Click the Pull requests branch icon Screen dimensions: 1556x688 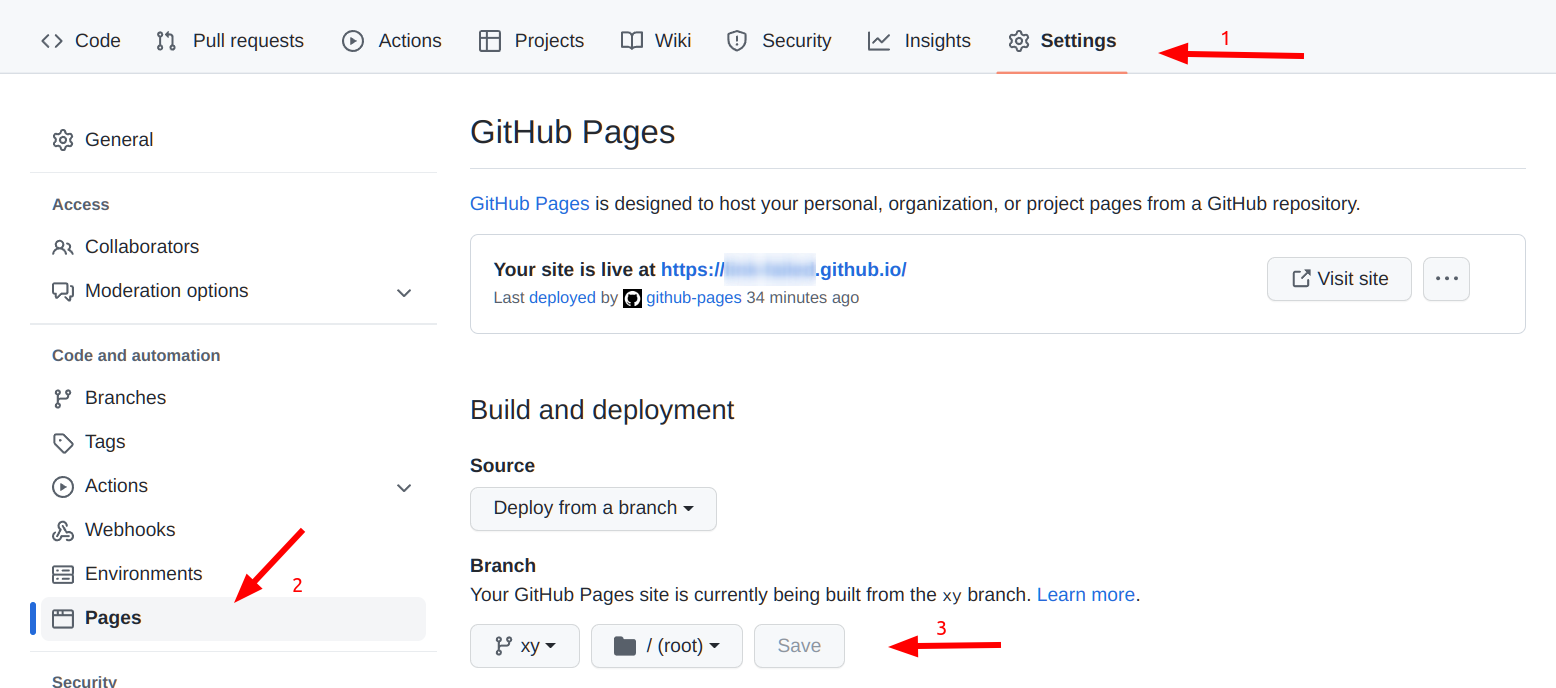coord(166,41)
